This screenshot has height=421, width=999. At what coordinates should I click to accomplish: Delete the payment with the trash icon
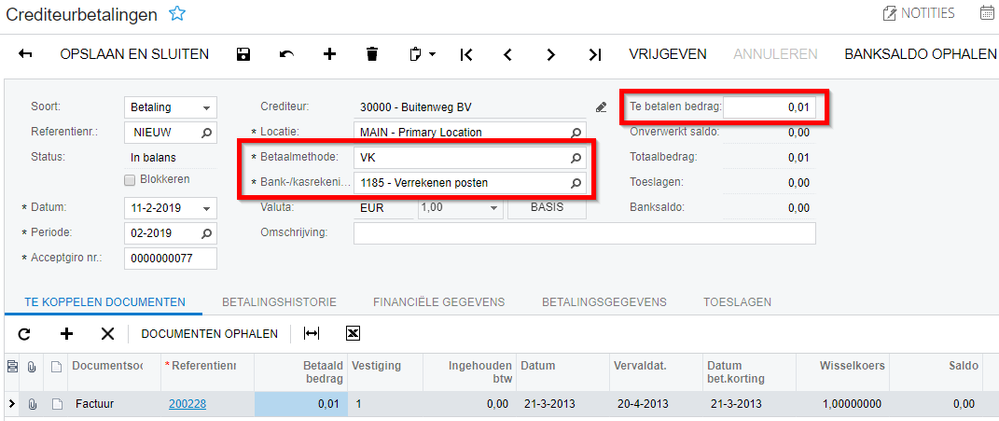point(372,55)
